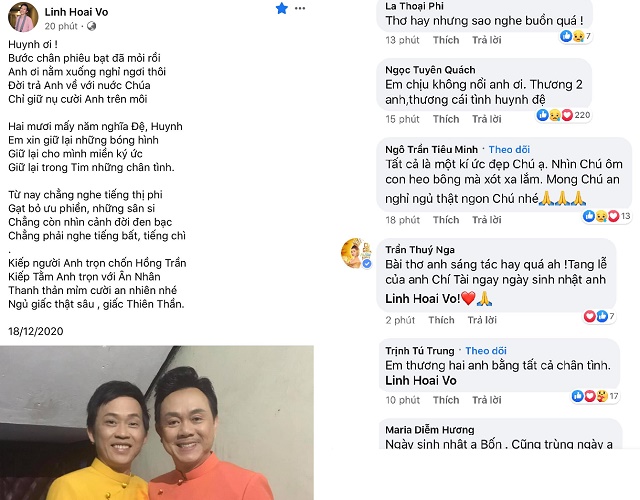
Task: Open Trần Thuý Nga's profile picture
Action: click(x=356, y=253)
